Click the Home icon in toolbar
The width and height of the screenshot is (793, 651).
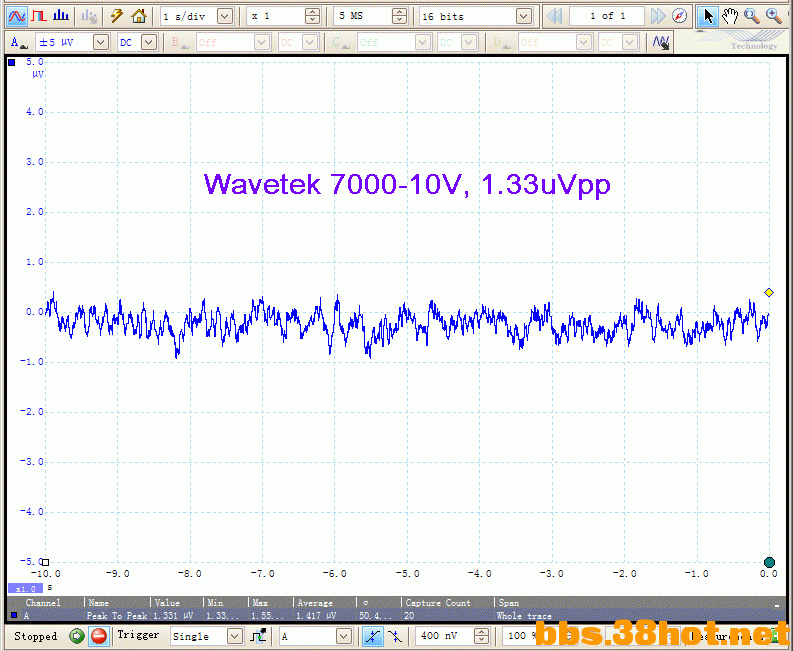139,16
